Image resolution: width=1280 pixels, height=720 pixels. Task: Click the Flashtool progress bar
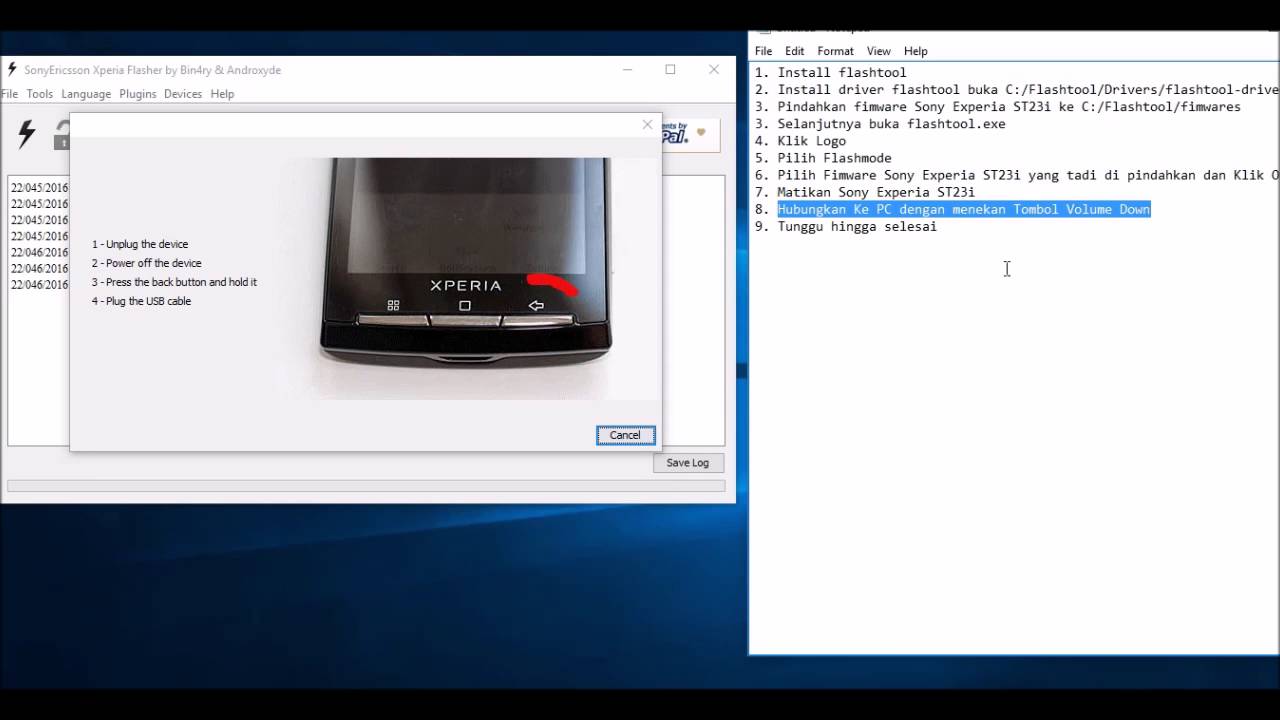pyautogui.click(x=366, y=486)
